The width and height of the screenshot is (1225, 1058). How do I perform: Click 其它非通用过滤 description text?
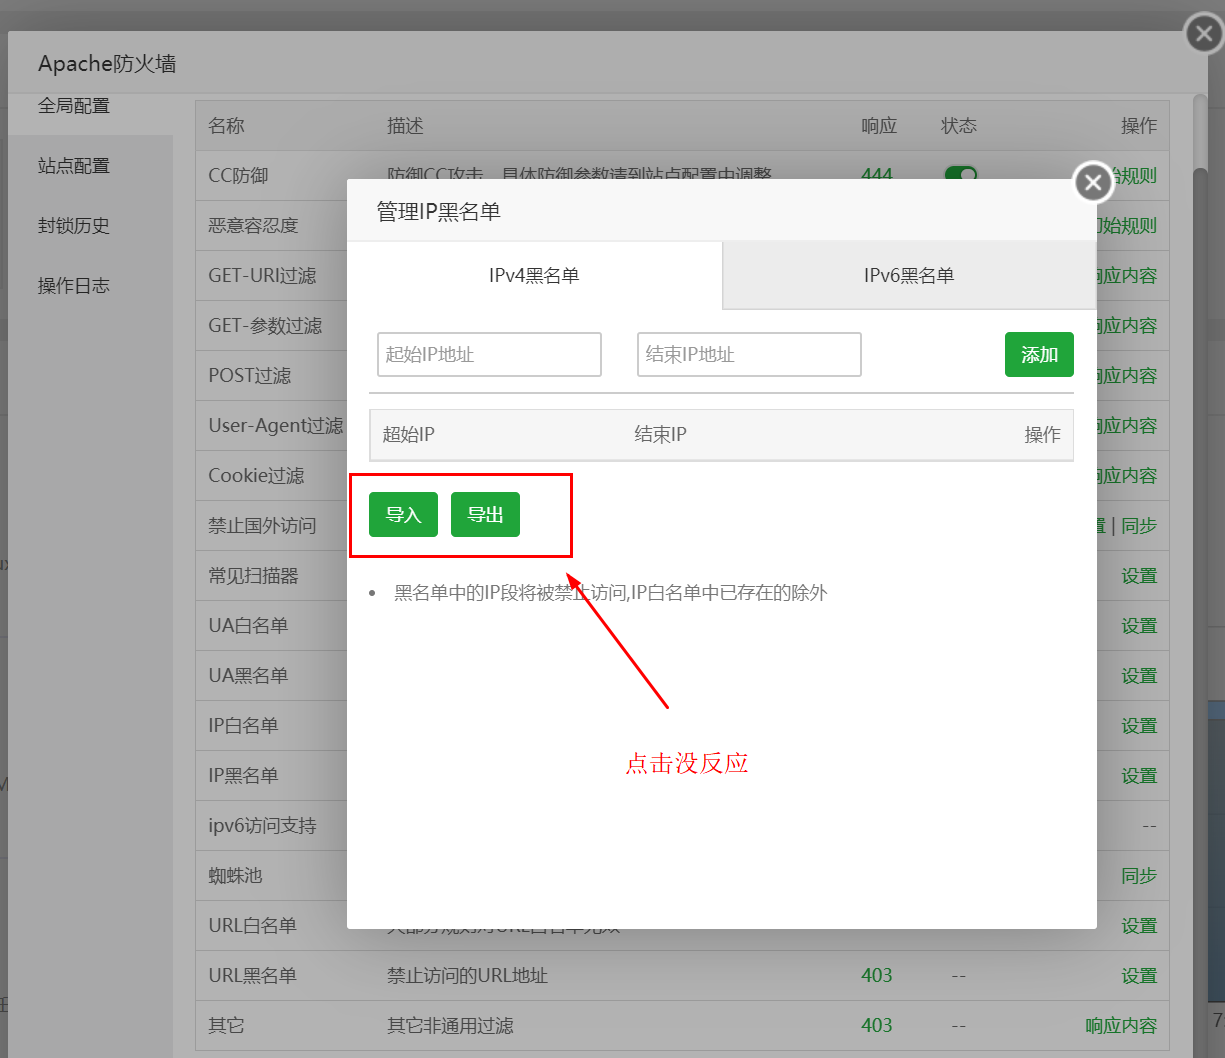450,1026
